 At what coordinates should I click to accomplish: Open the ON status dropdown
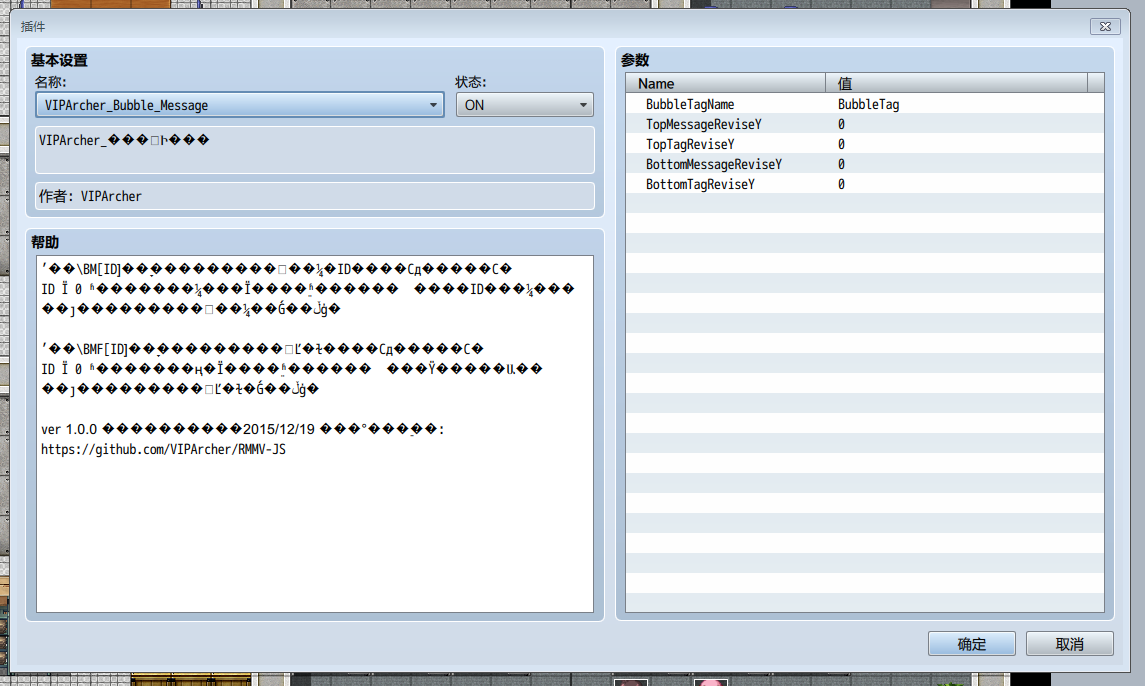tap(524, 105)
